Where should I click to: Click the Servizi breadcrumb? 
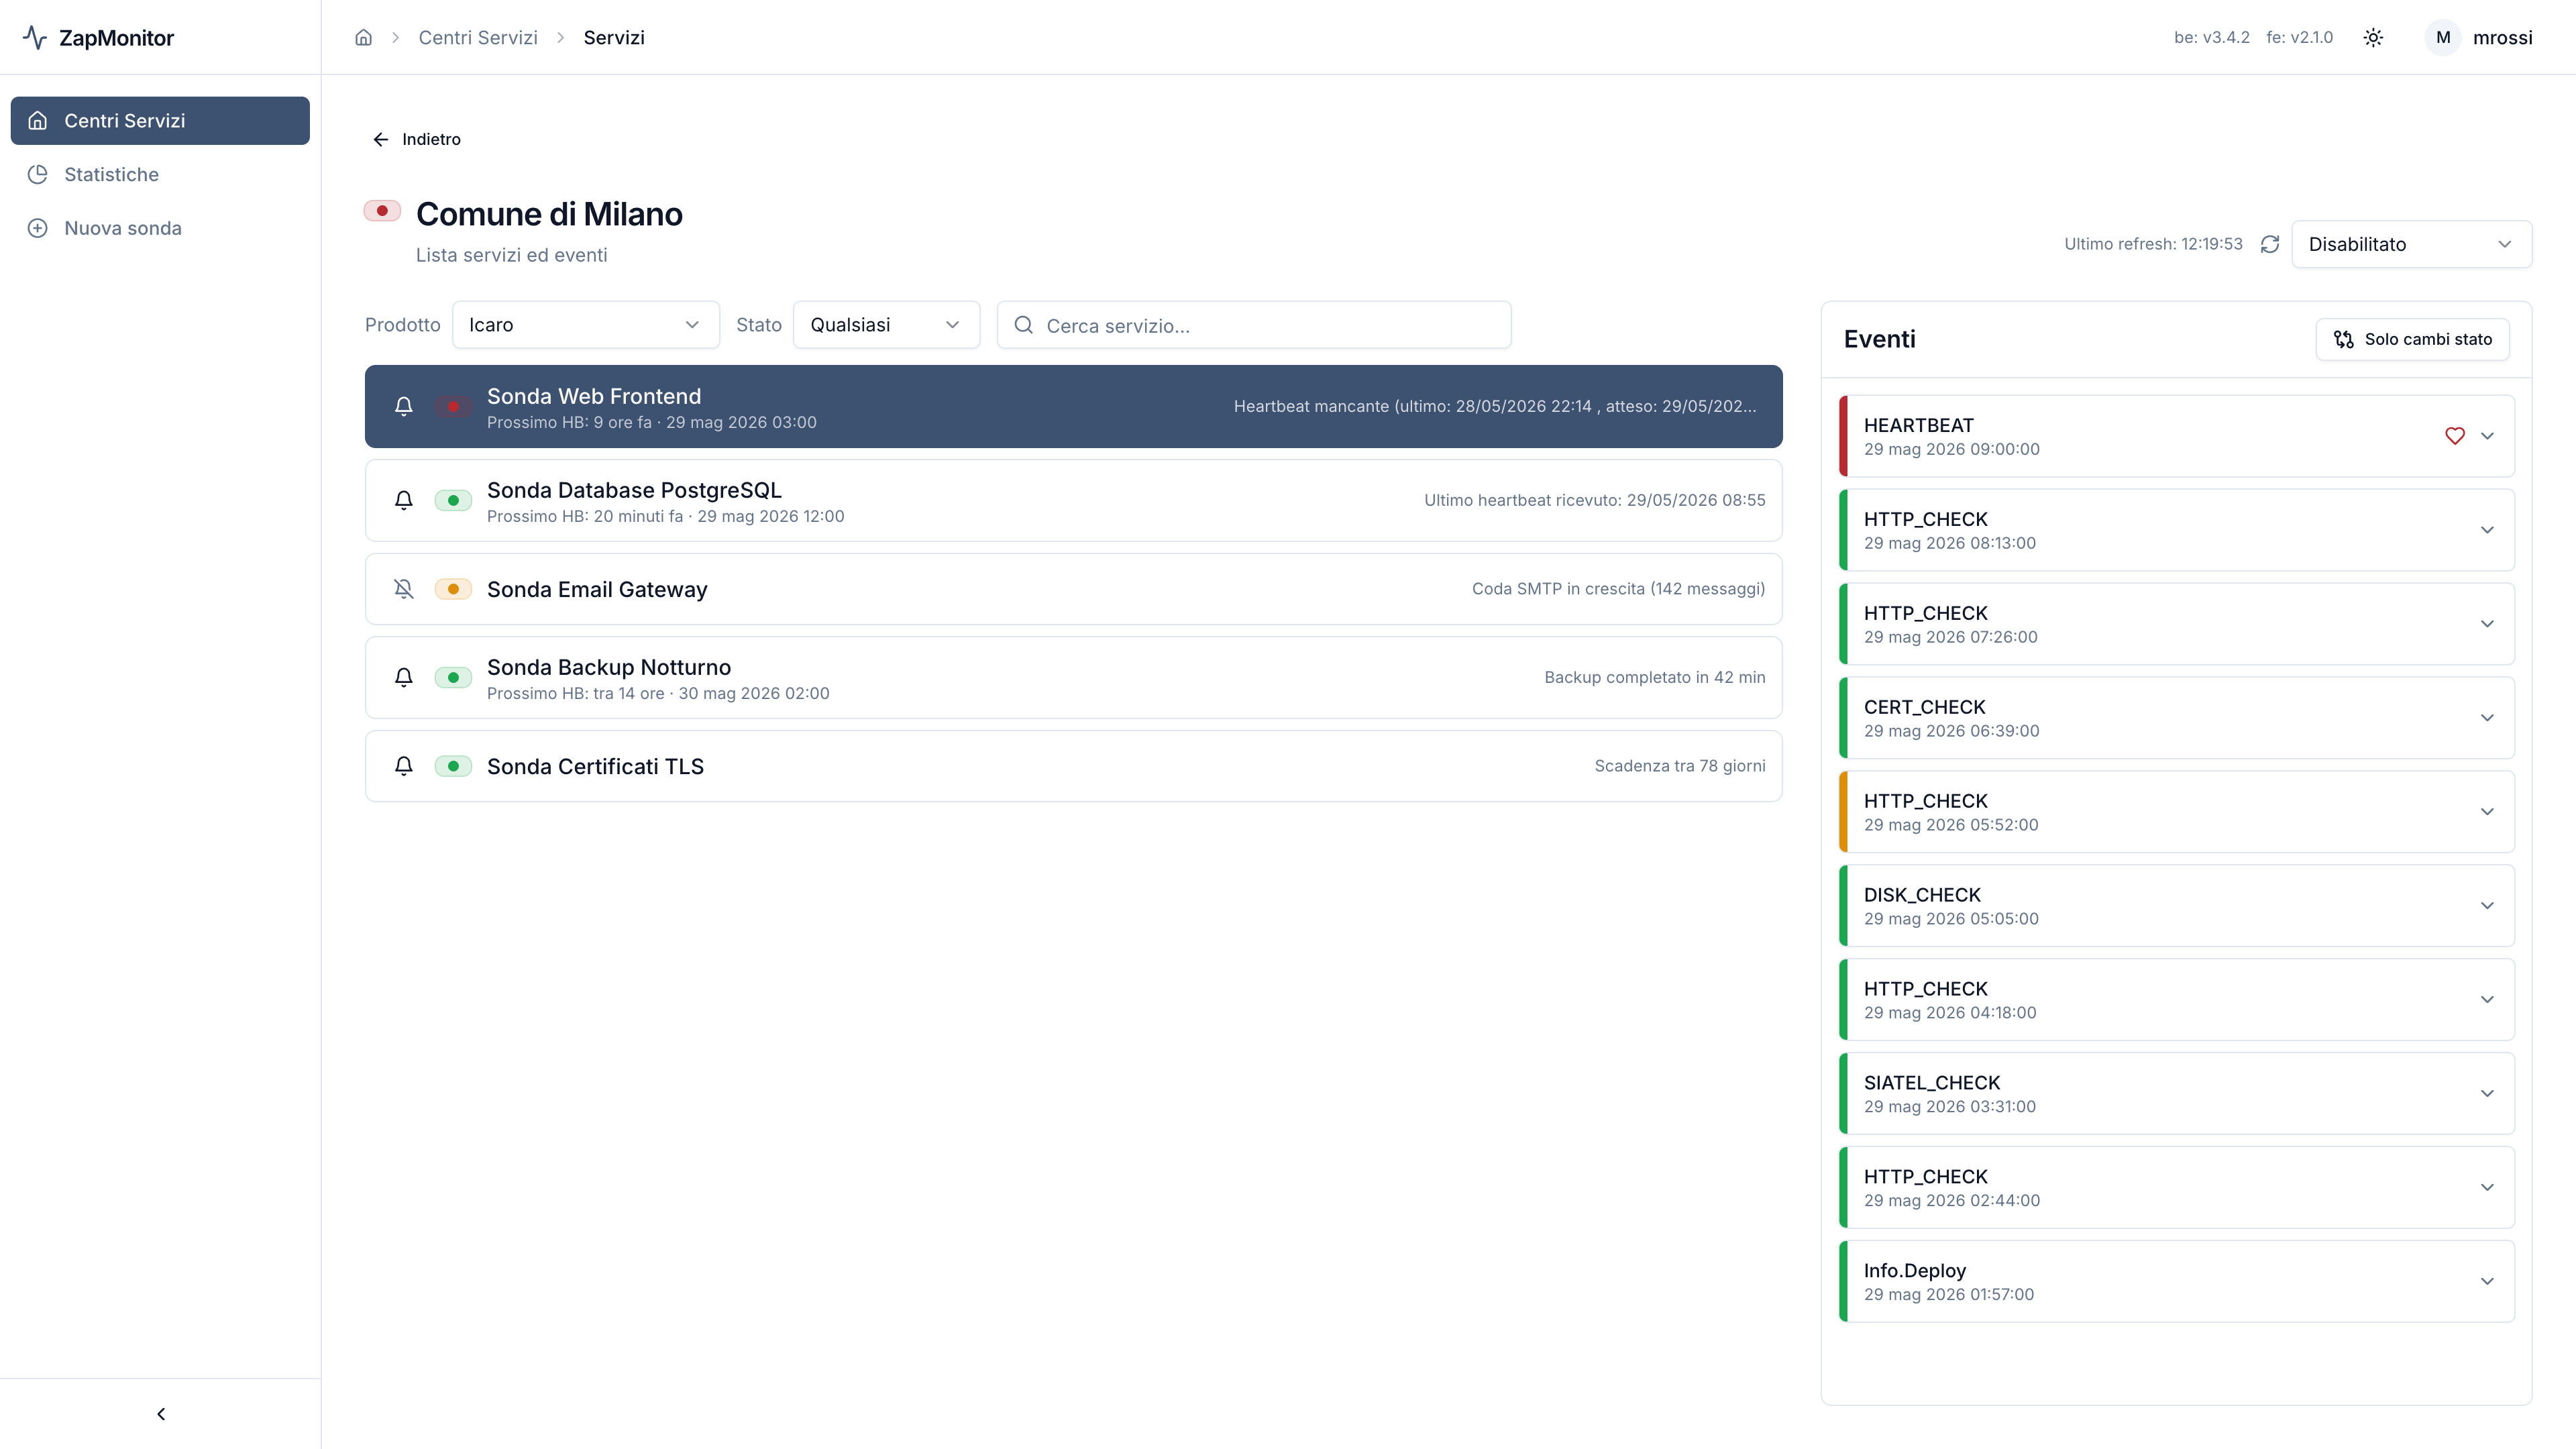614,37
